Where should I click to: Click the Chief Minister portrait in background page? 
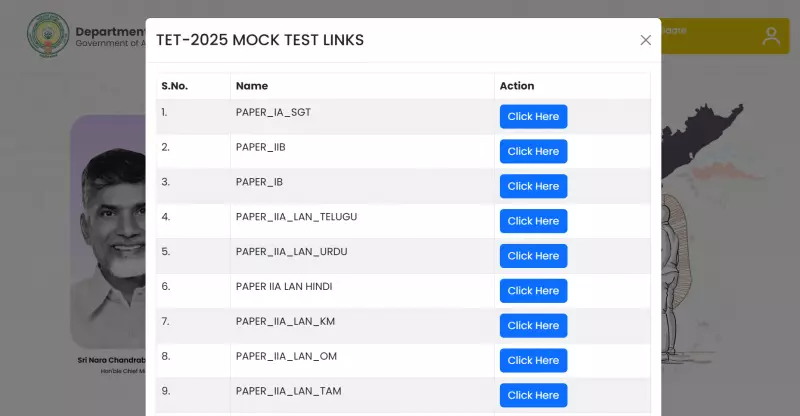coord(108,232)
